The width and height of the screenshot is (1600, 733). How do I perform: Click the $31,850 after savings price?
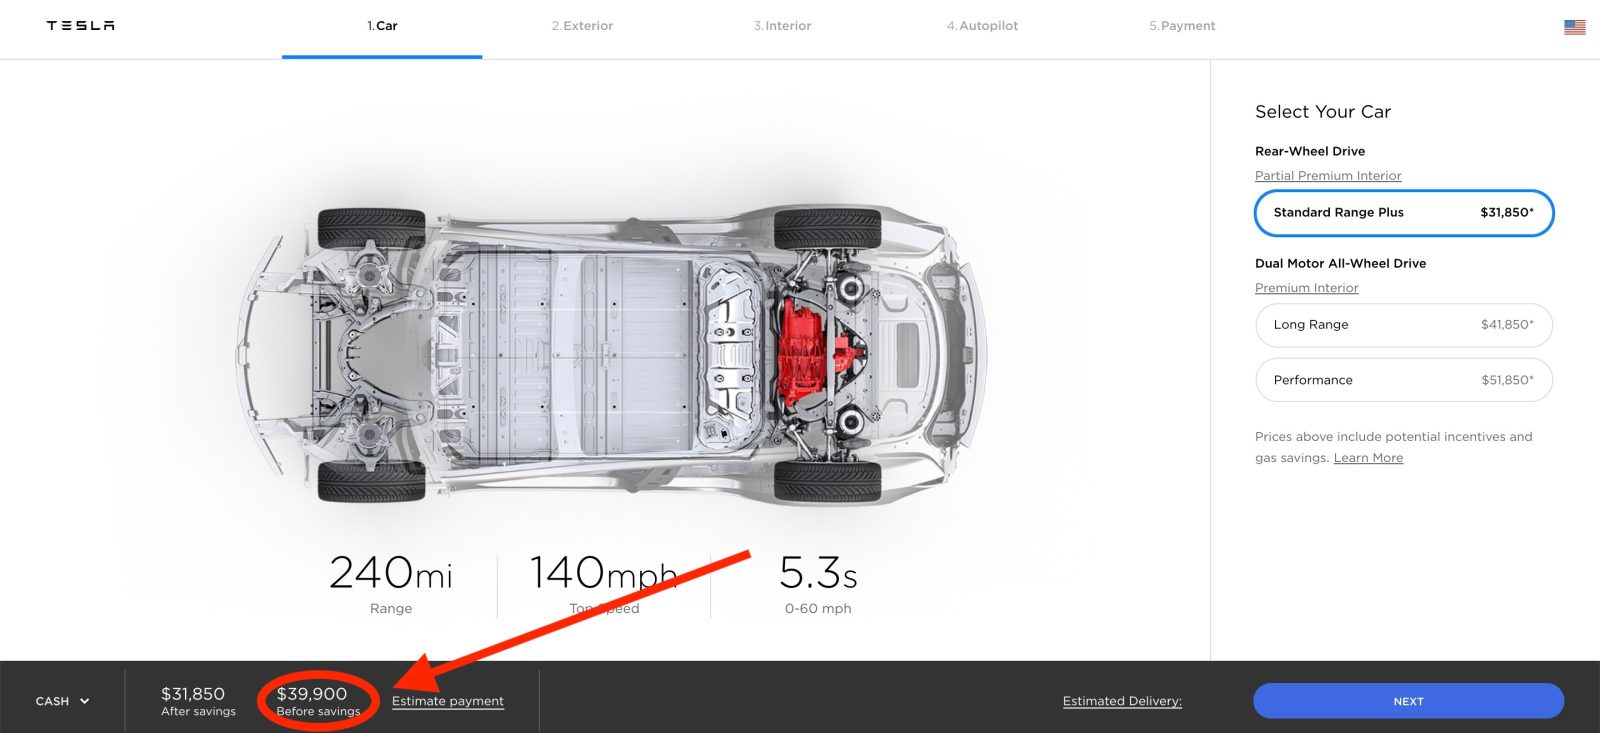click(x=193, y=693)
